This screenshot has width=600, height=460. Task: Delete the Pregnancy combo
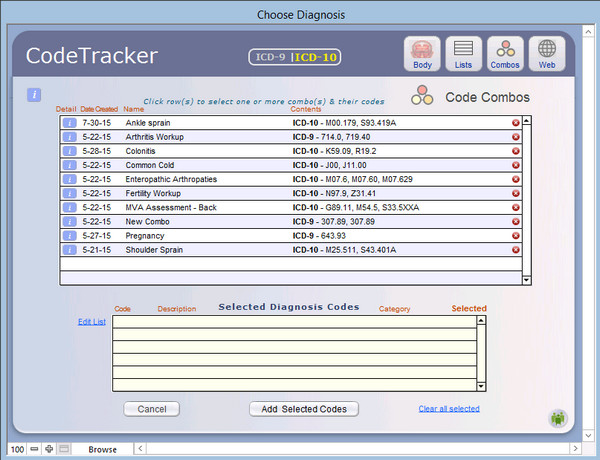click(516, 236)
